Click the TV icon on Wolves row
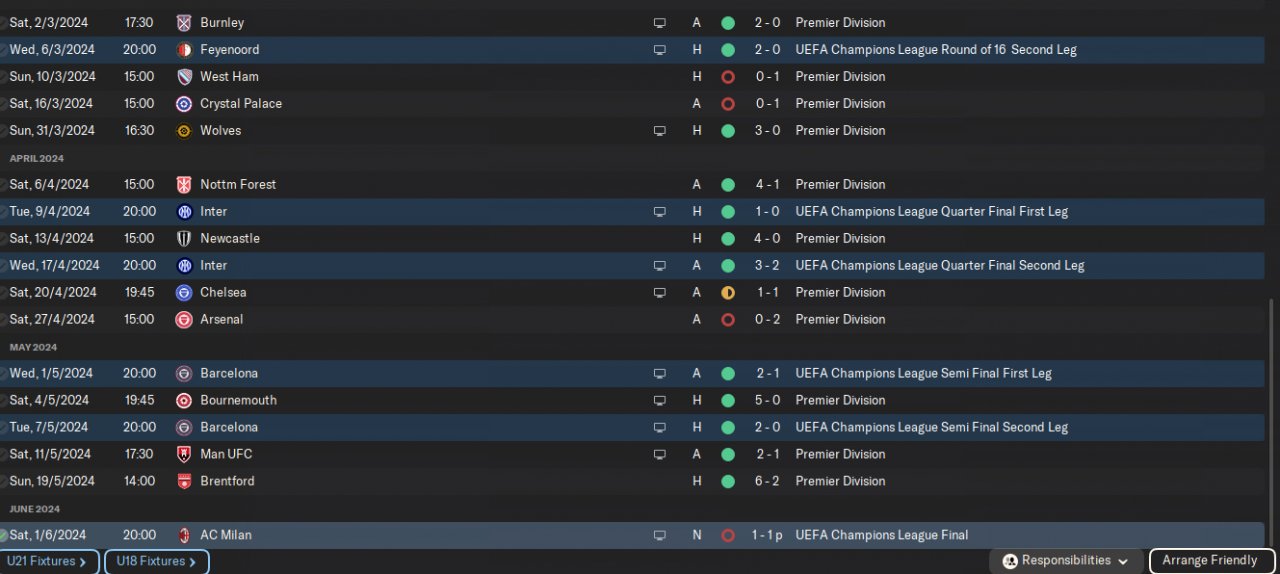The image size is (1280, 574). [x=659, y=130]
